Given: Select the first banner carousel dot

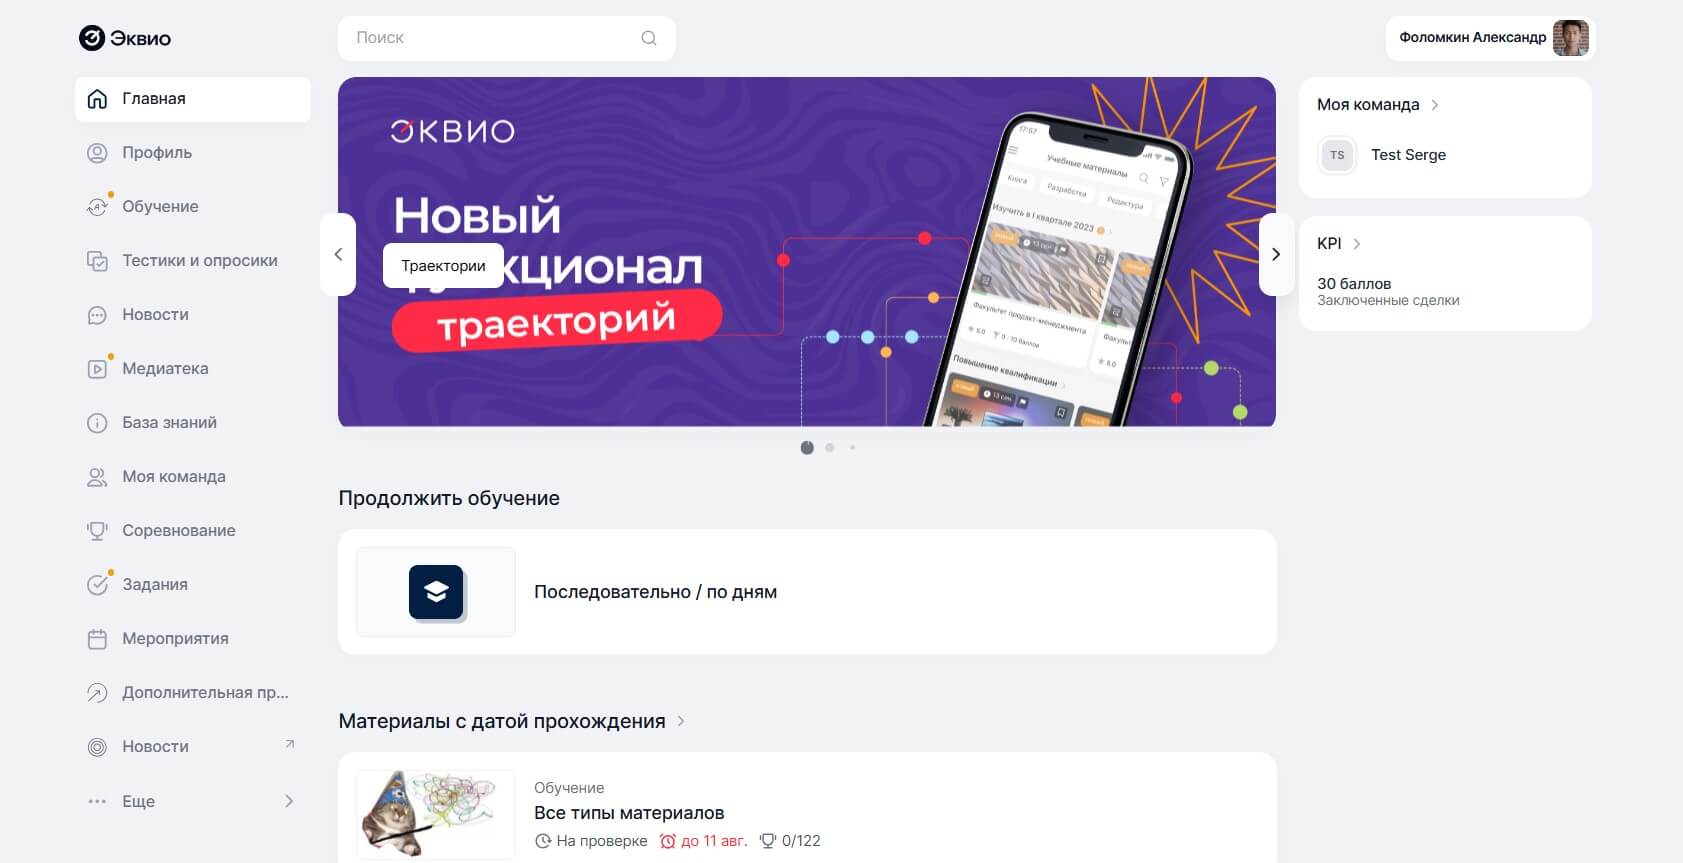Looking at the screenshot, I should (807, 448).
